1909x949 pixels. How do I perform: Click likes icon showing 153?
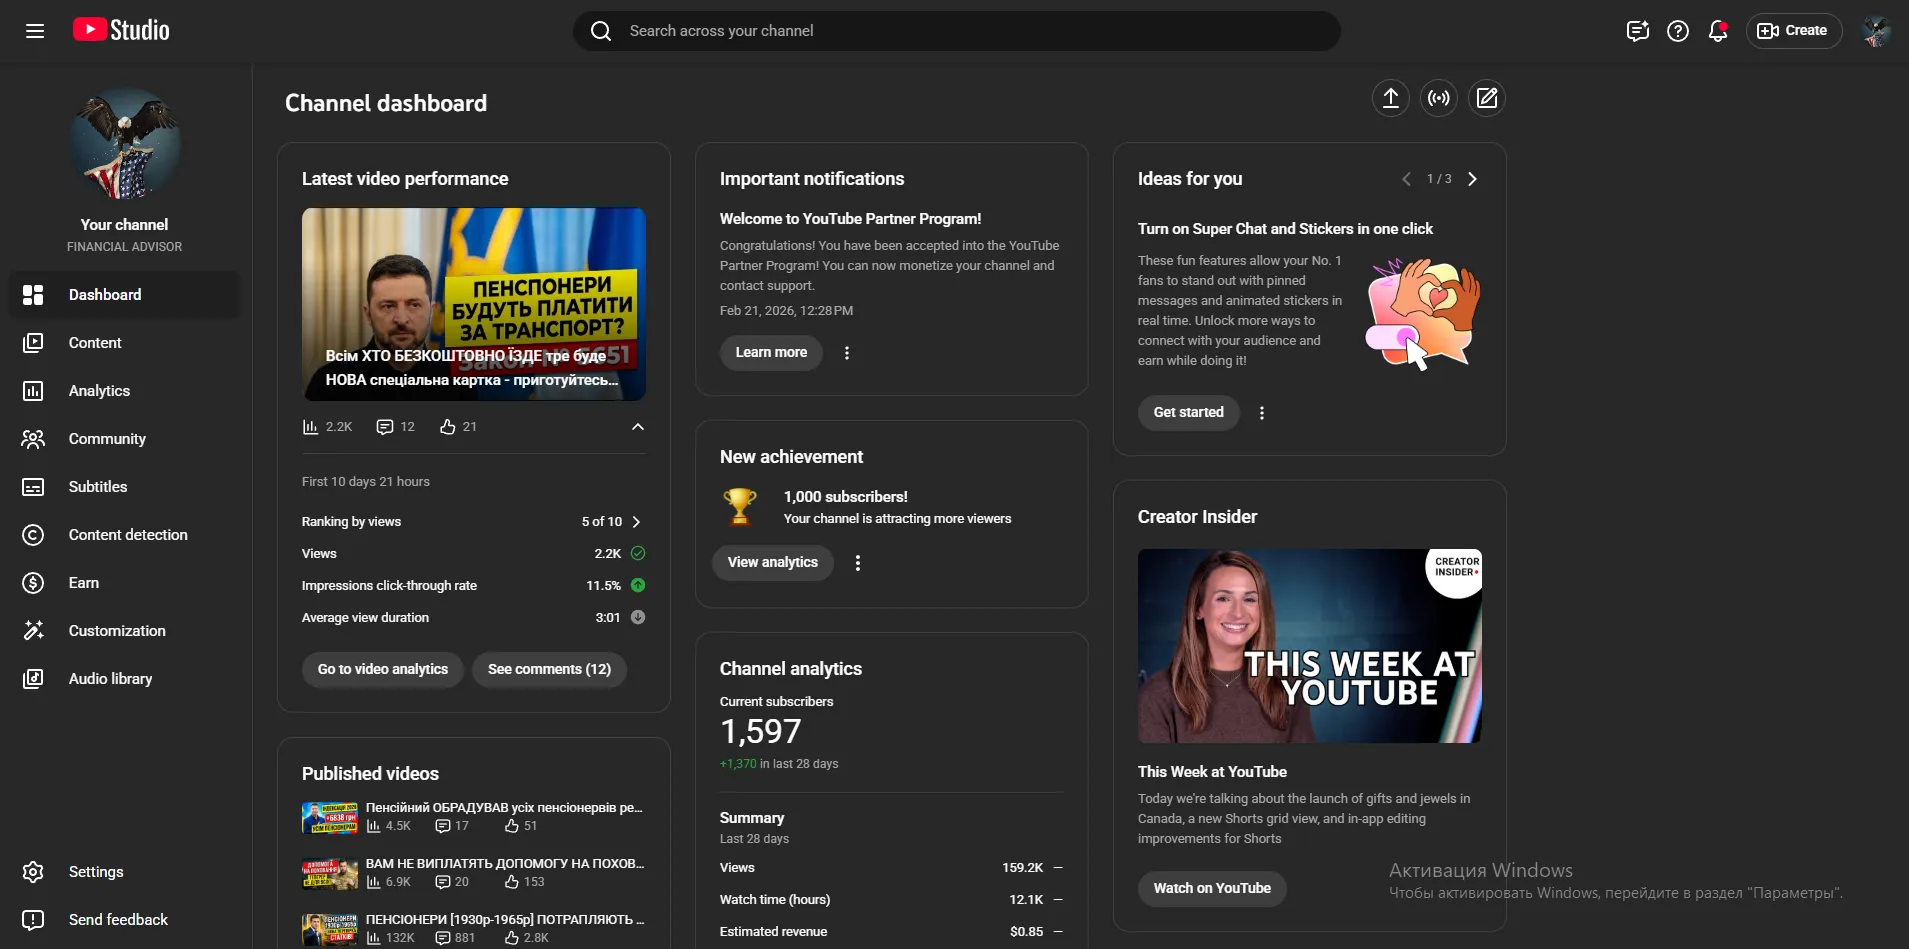511,882
